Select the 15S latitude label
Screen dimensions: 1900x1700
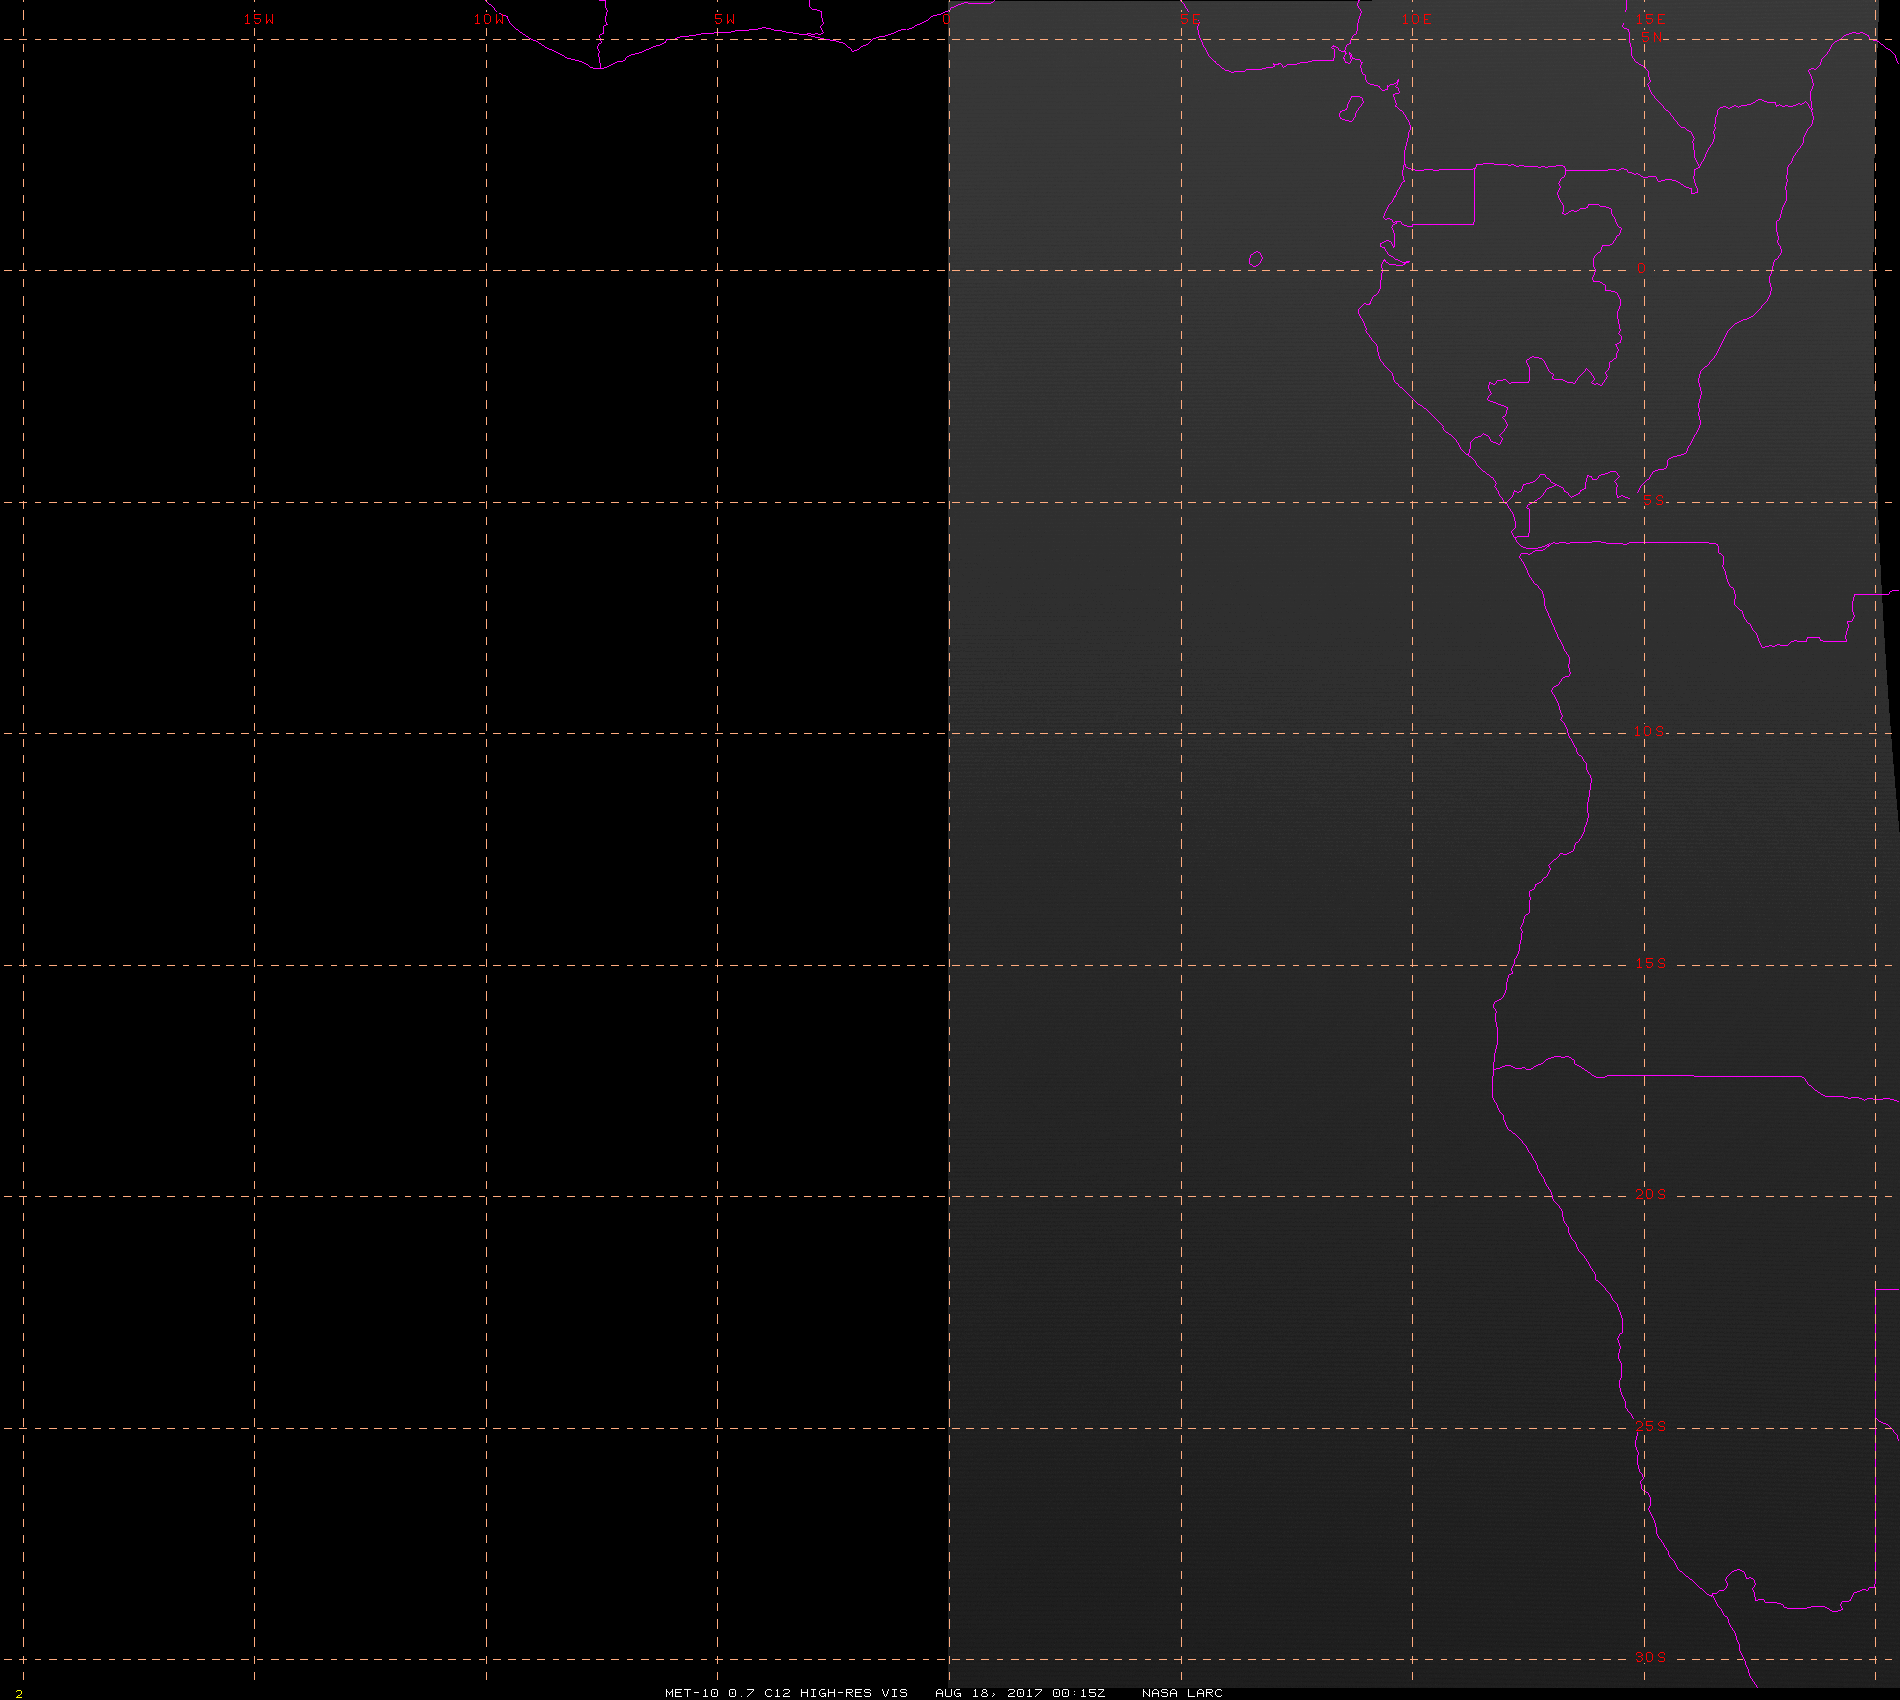pos(1651,963)
